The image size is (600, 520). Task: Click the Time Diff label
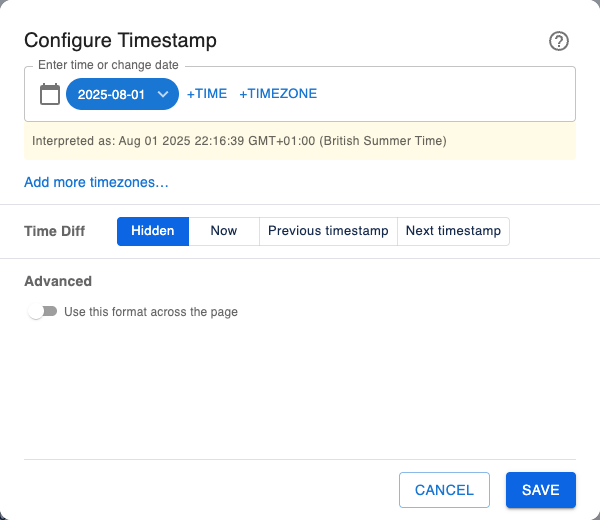coord(54,231)
